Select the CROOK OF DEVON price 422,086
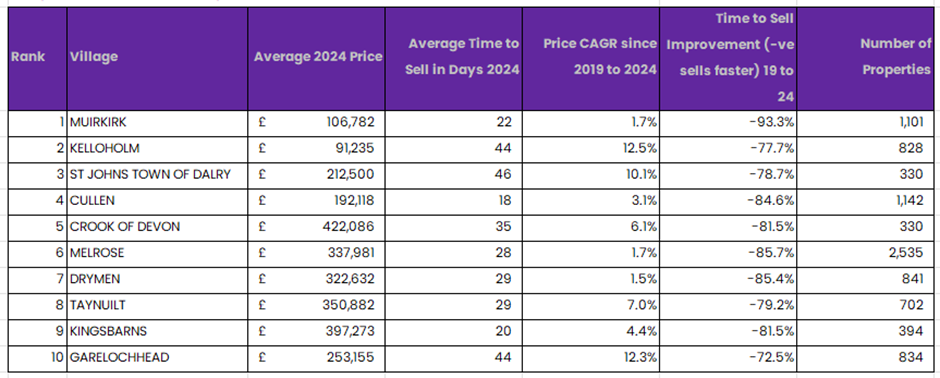The image size is (940, 378). (x=316, y=227)
